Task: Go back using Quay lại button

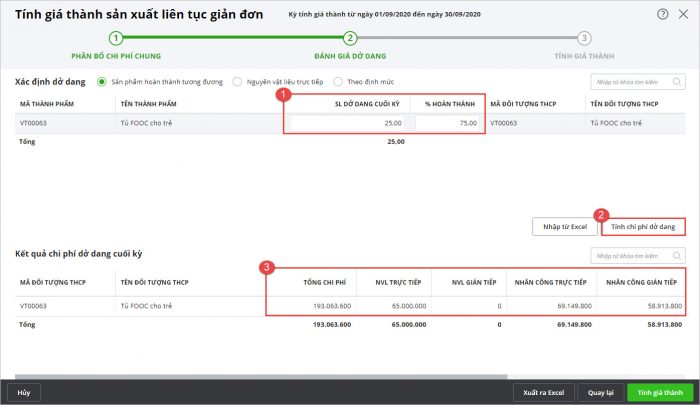Action: click(x=600, y=392)
